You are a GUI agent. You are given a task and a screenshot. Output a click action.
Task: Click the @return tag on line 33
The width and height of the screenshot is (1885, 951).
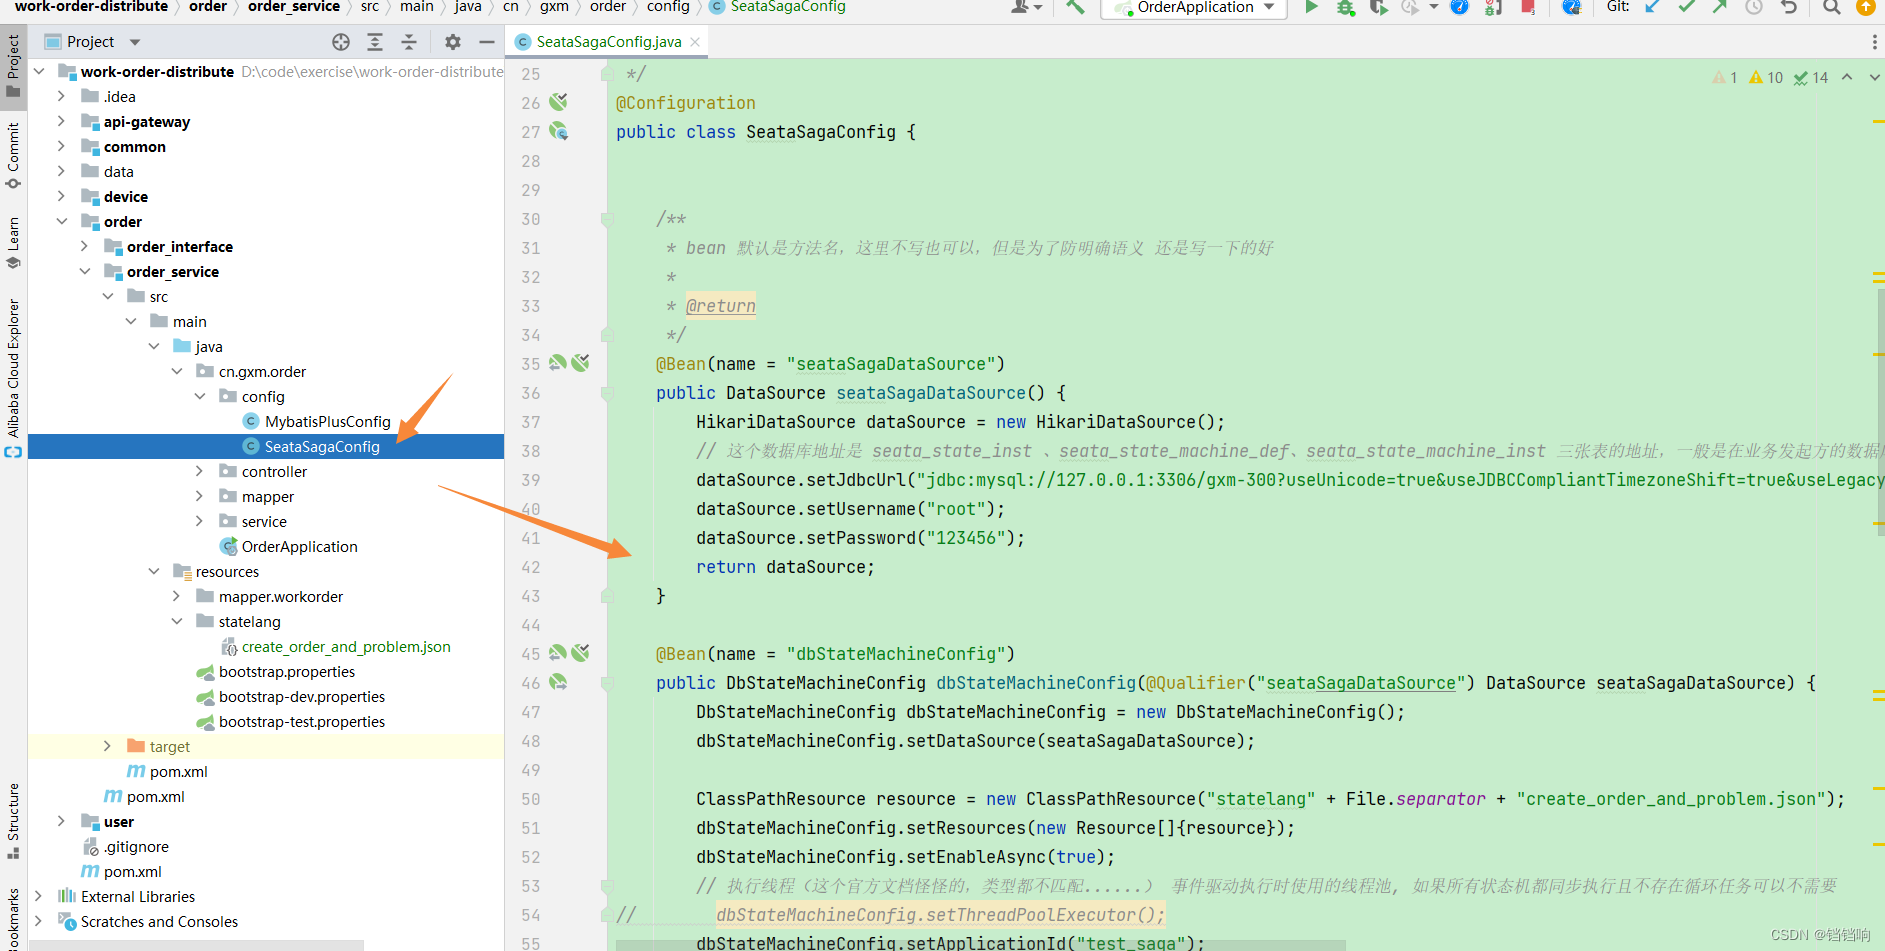click(x=721, y=305)
